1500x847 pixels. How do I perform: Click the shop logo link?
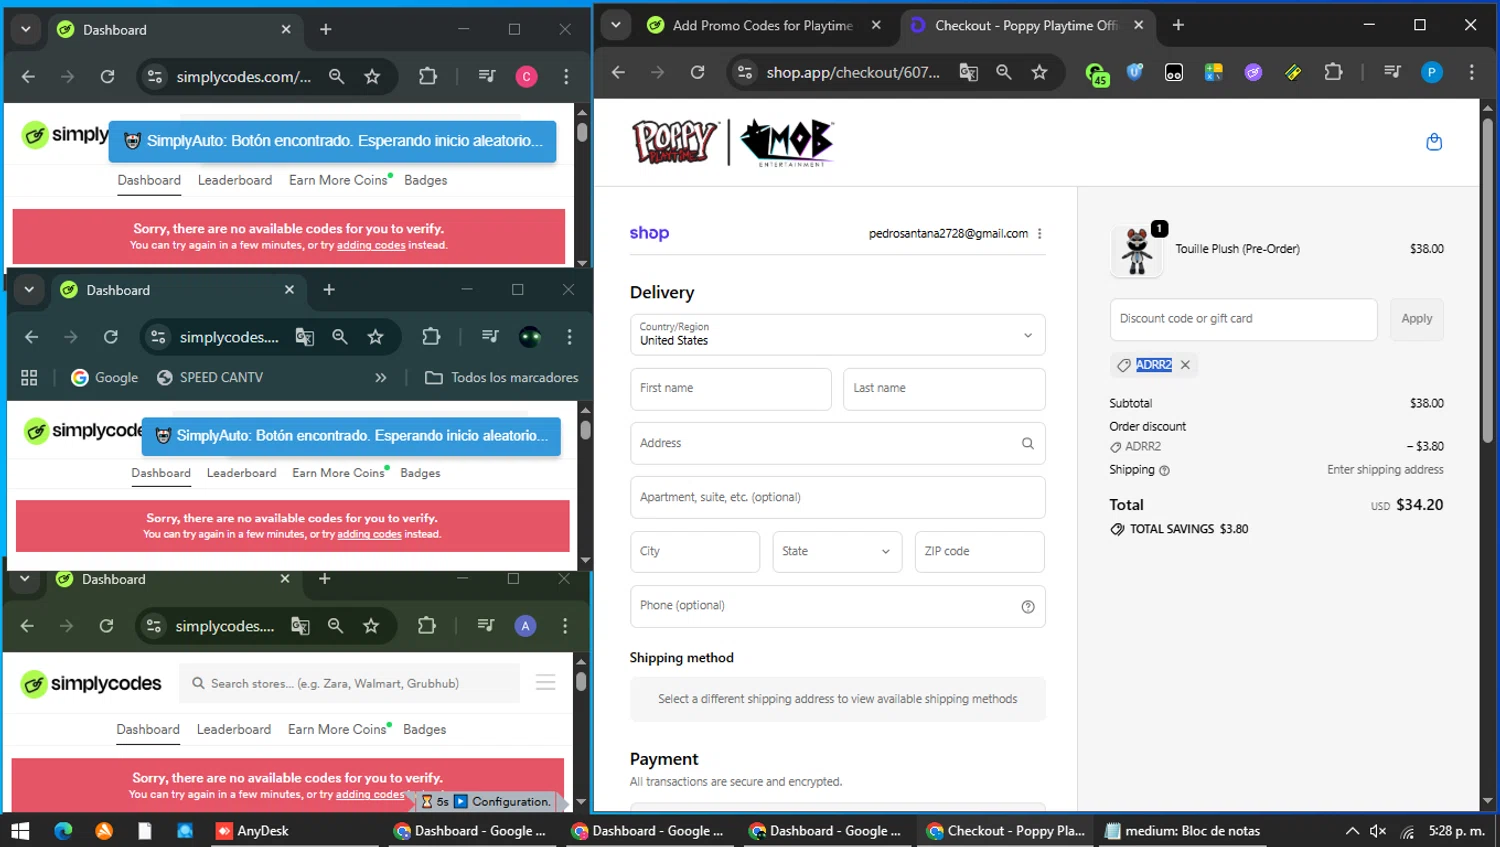pyautogui.click(x=649, y=233)
